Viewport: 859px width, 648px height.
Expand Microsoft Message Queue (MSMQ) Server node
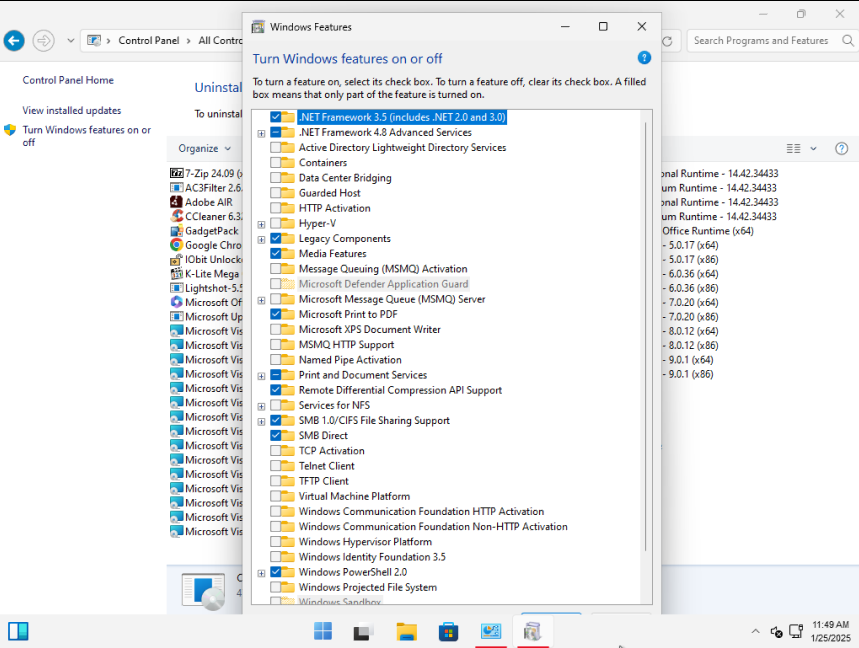[x=261, y=300]
